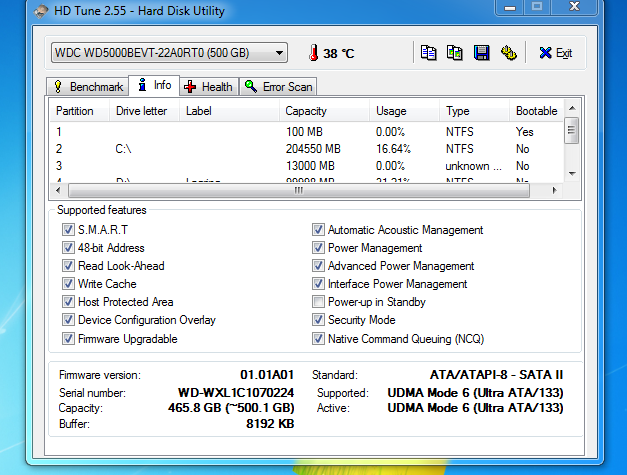The height and width of the screenshot is (475, 627).
Task: Select the "100 MB" capacity cell
Action: (304, 132)
